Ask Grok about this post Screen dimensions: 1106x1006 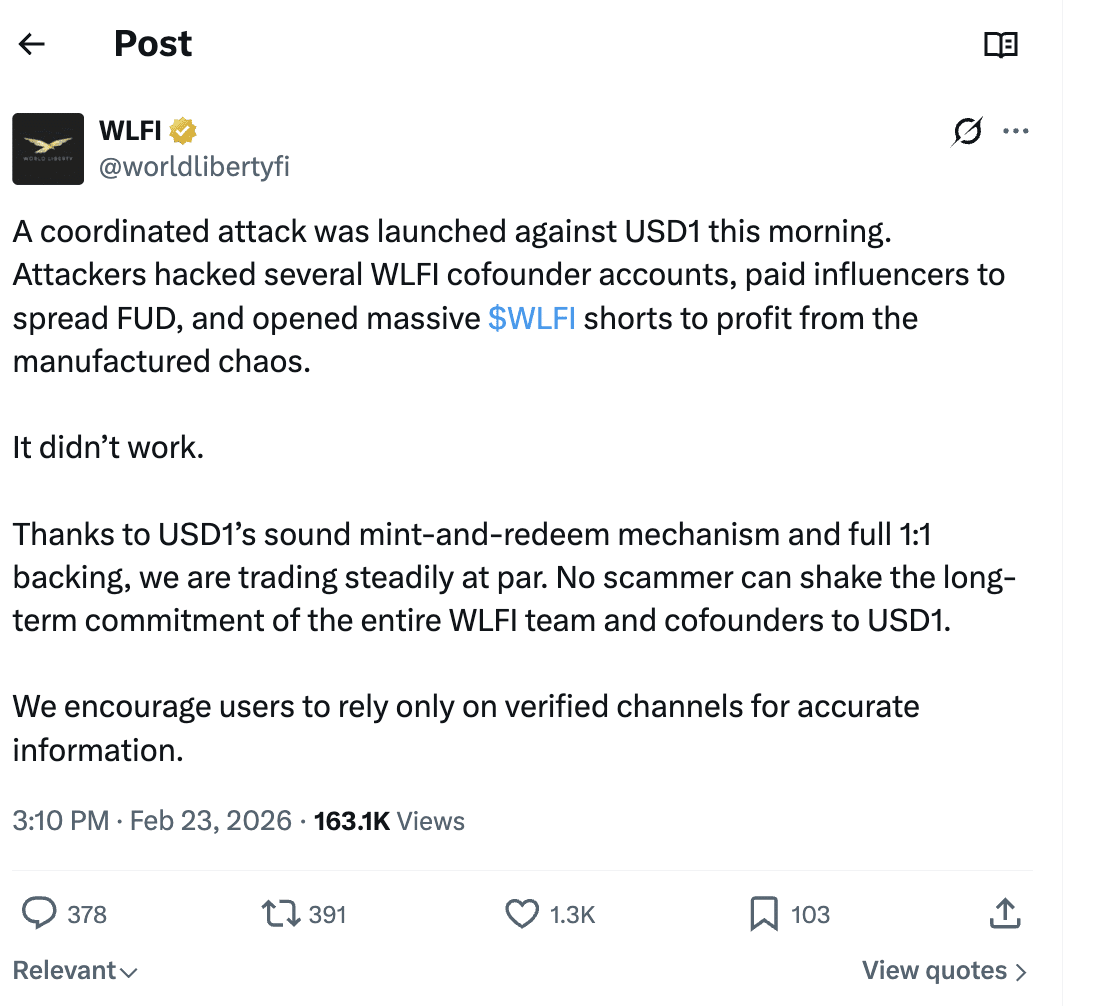tap(965, 131)
